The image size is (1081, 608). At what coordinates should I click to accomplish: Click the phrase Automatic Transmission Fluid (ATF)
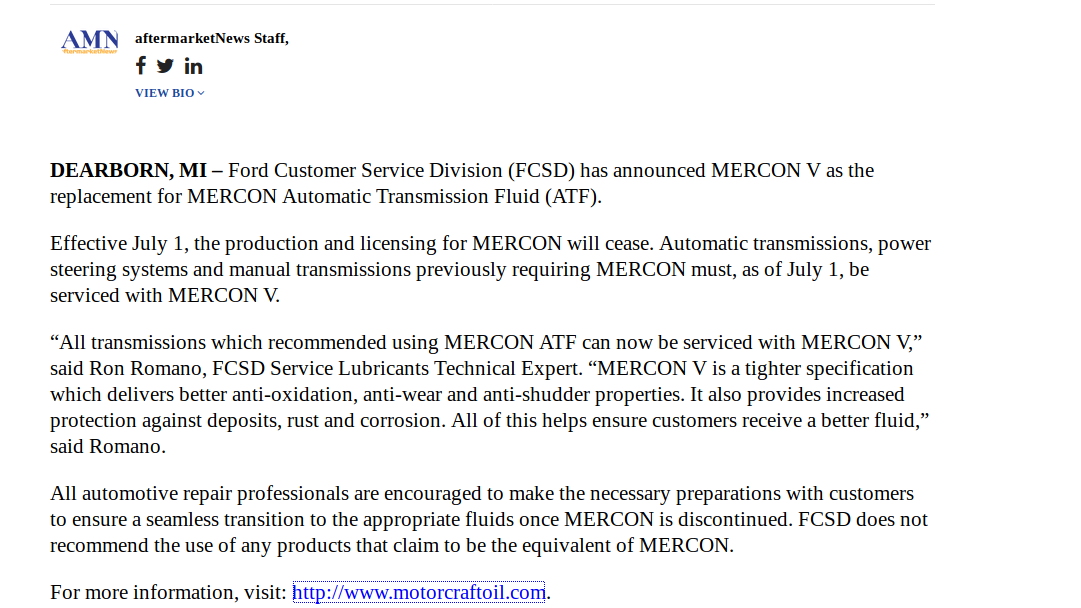pos(442,196)
